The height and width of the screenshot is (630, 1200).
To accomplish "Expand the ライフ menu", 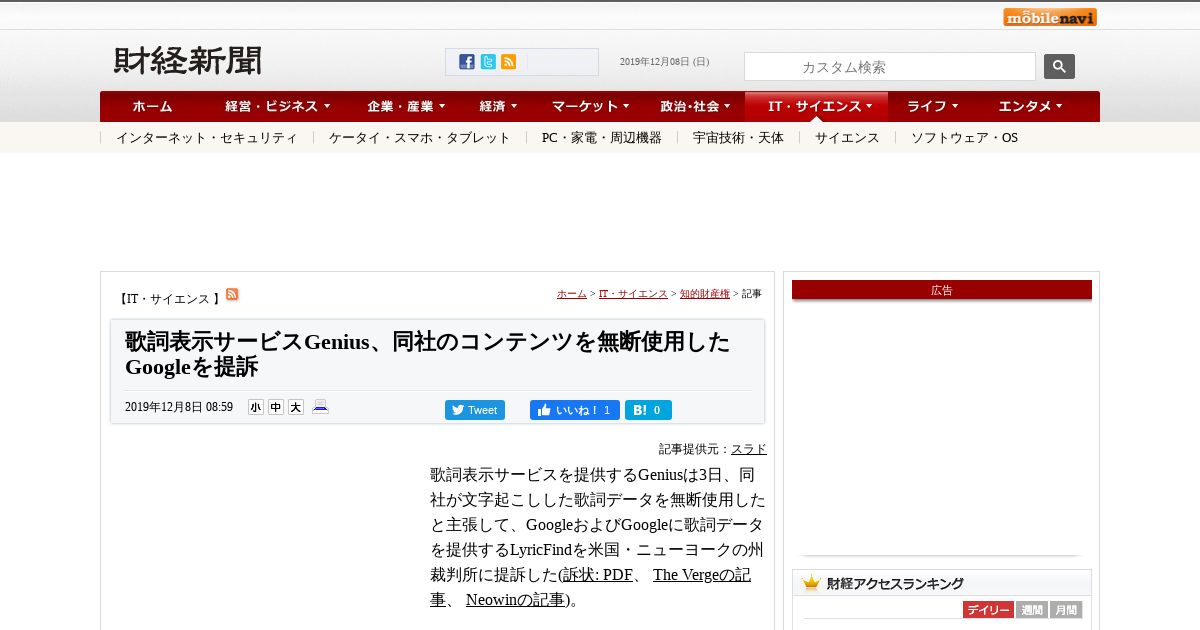I will click(933, 106).
